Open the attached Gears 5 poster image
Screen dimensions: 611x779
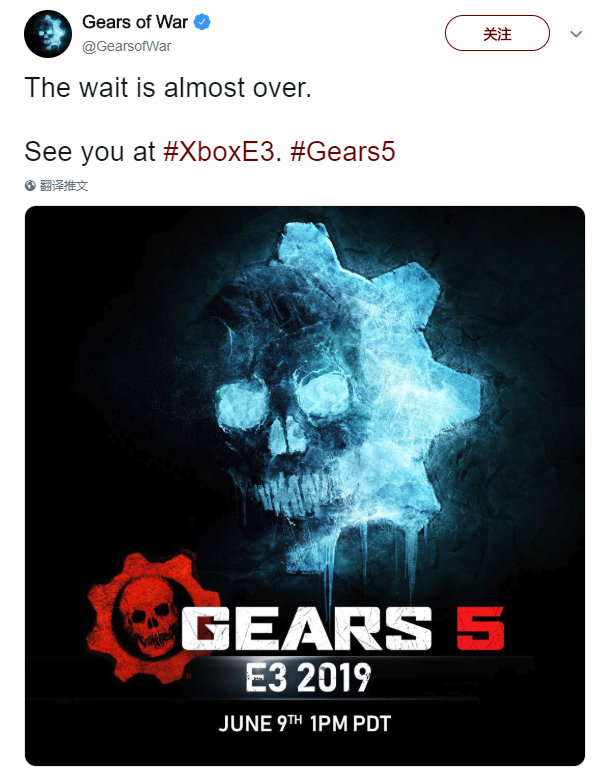(305, 486)
